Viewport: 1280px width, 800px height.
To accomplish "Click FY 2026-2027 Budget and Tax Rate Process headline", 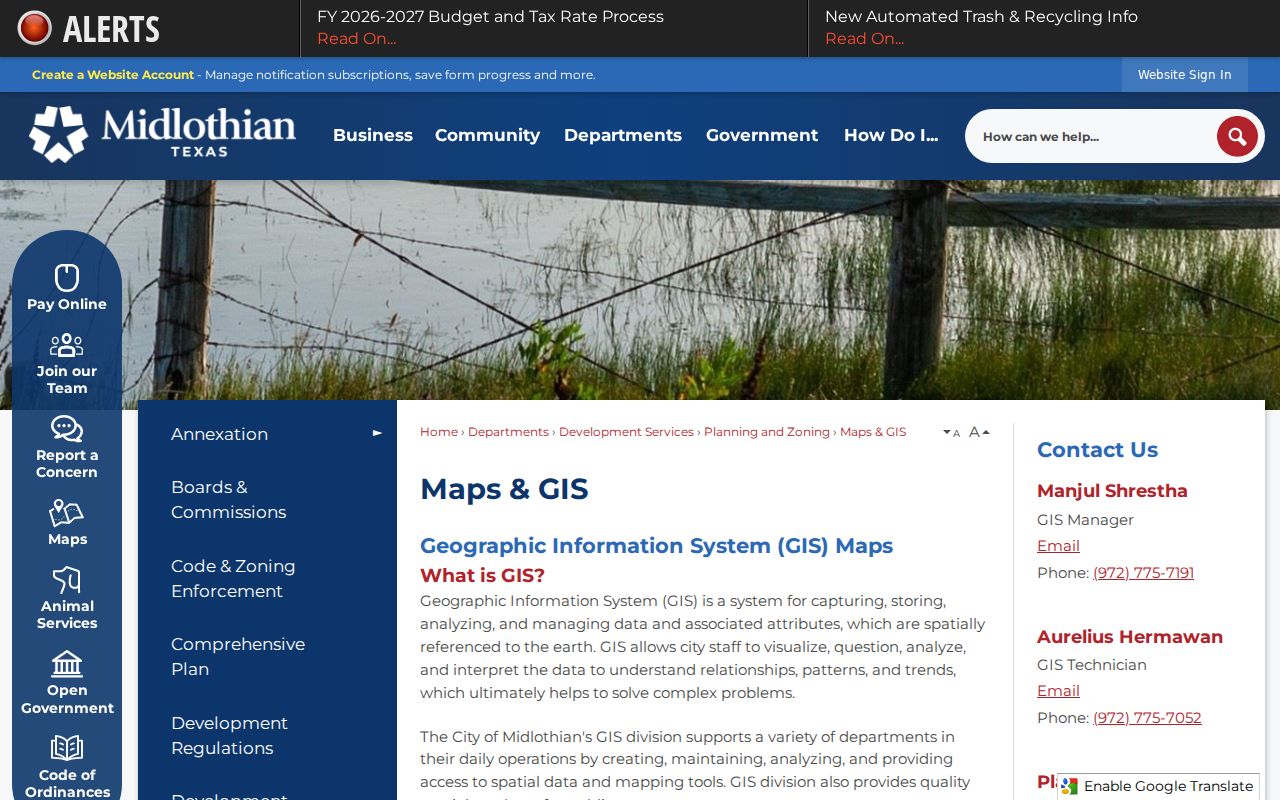I will pyautogui.click(x=490, y=17).
